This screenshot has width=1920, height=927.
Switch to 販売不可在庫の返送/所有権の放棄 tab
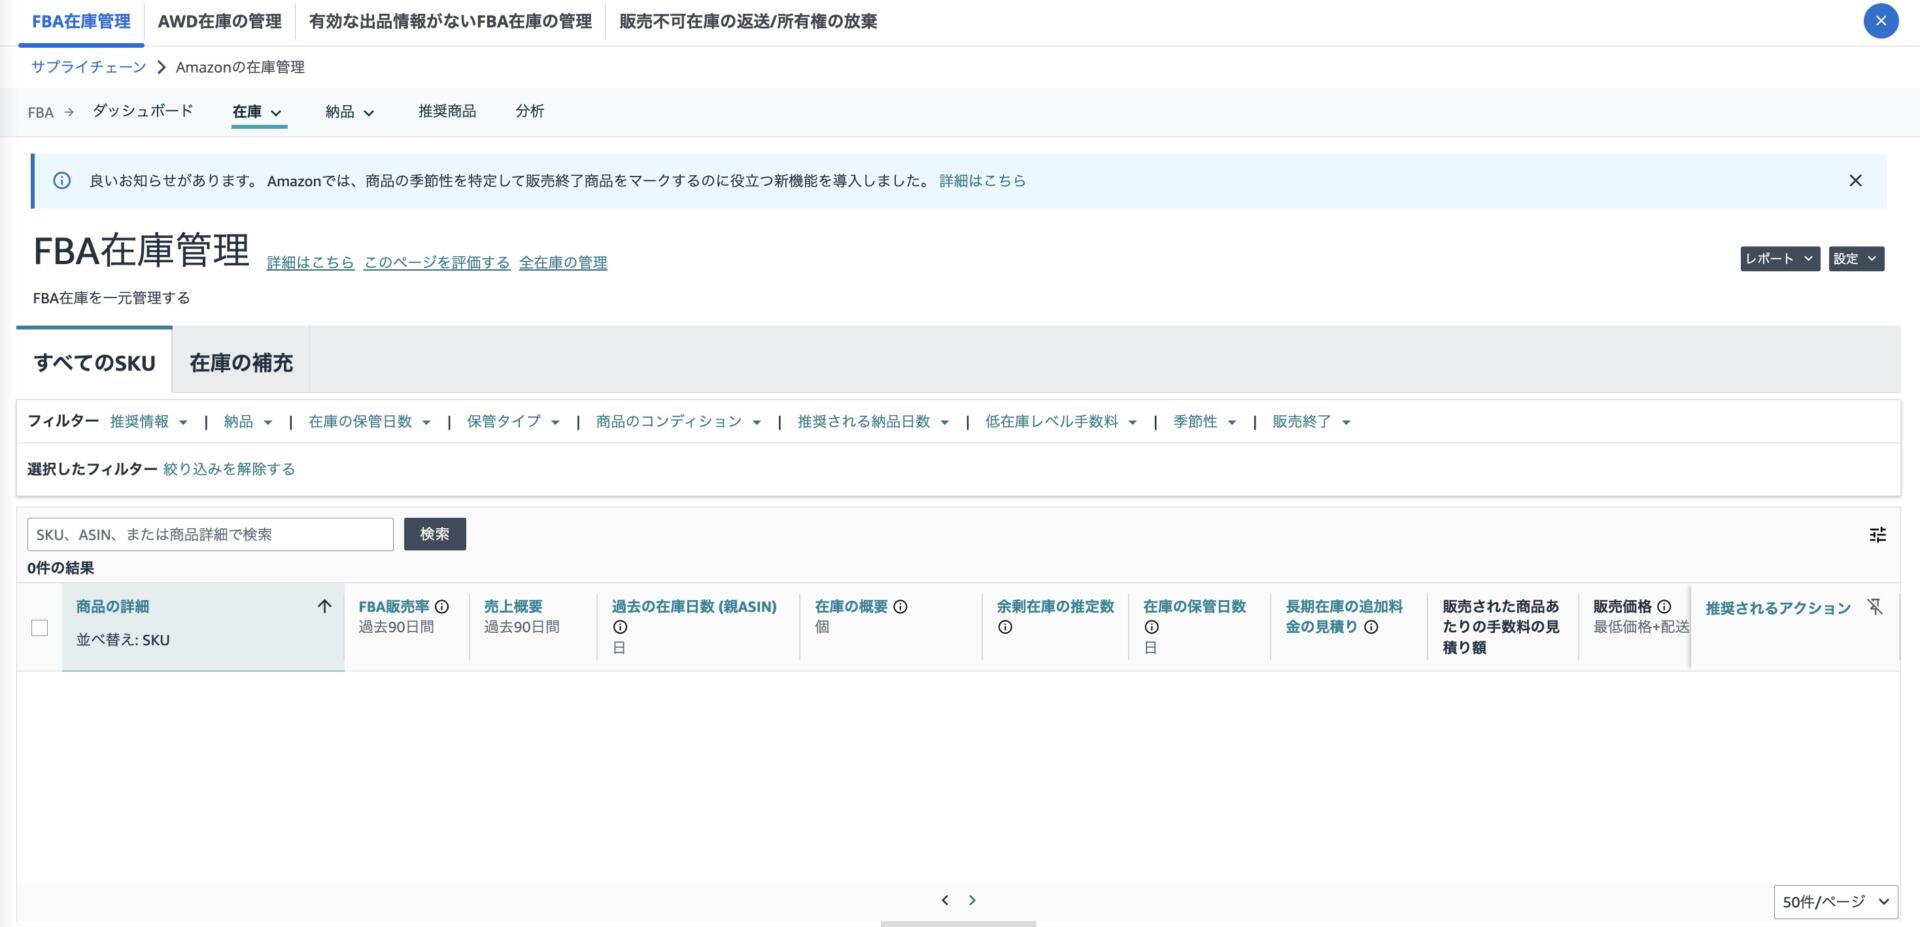(748, 21)
